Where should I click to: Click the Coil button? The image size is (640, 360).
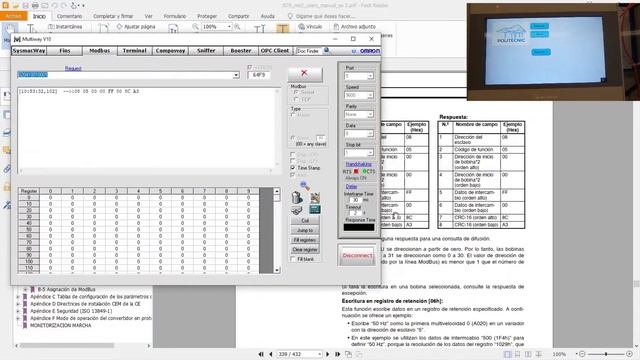tap(305, 220)
